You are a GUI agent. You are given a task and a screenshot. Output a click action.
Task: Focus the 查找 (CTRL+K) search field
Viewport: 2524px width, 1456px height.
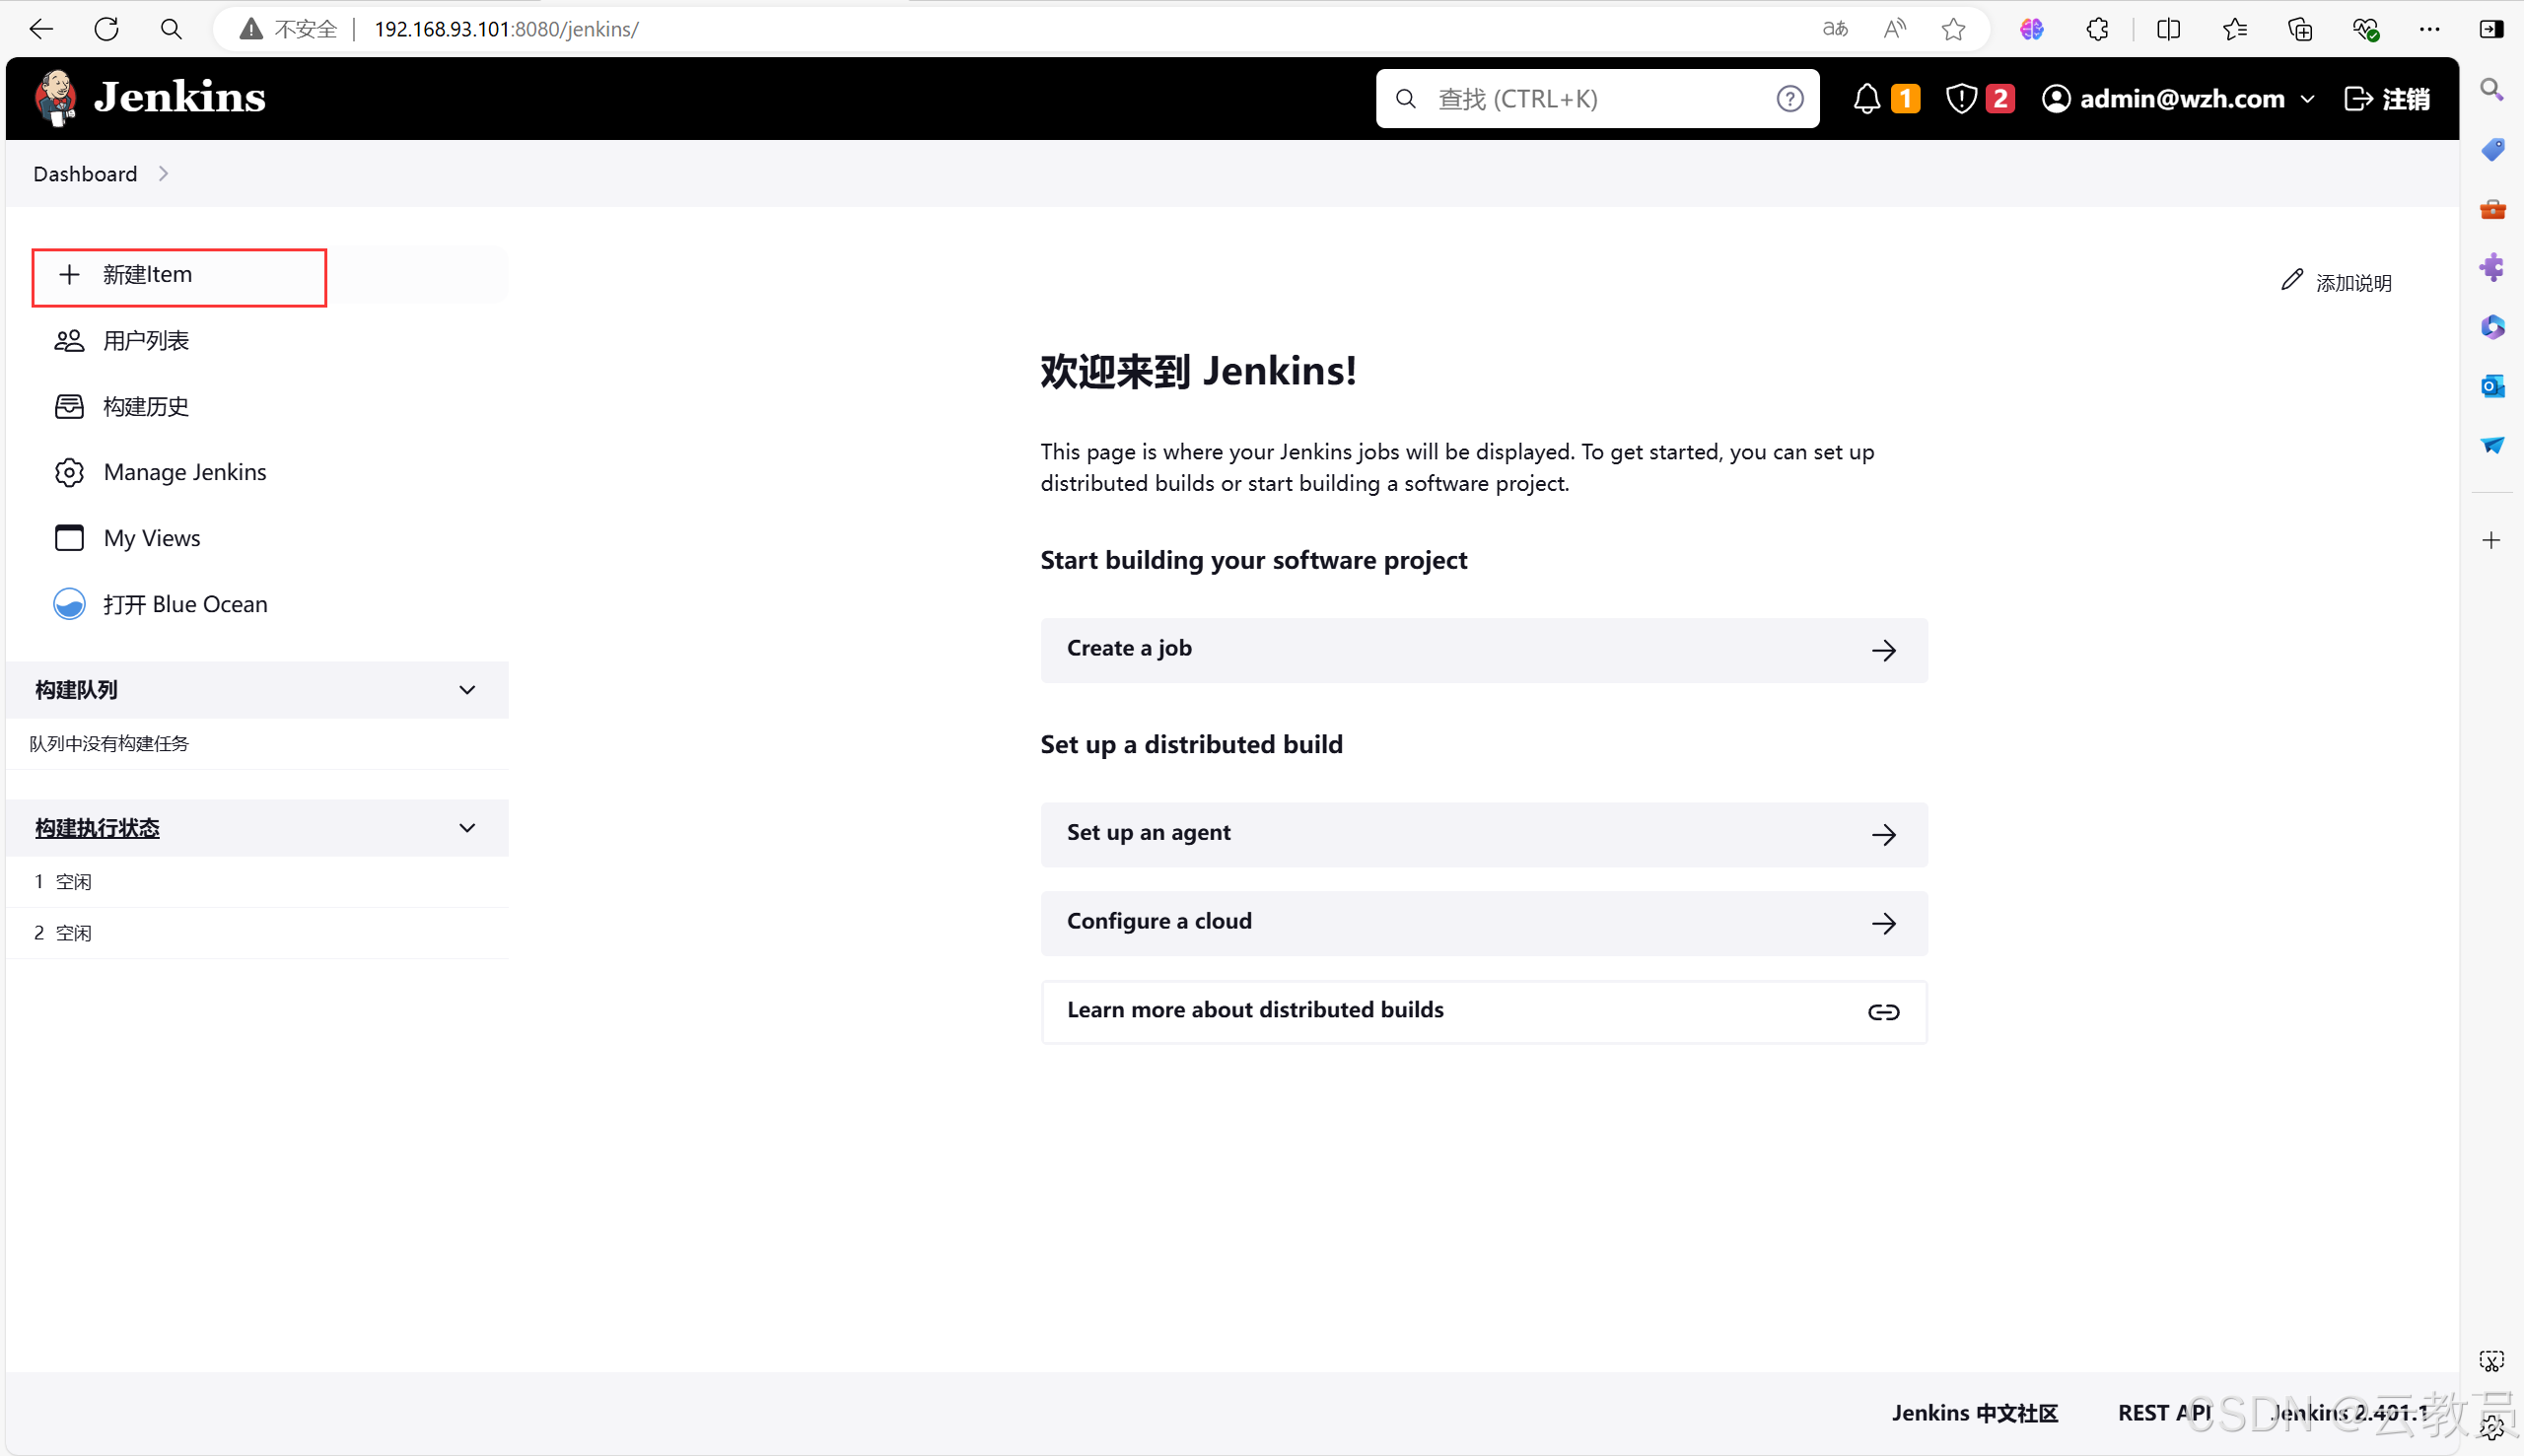[x=1597, y=99]
